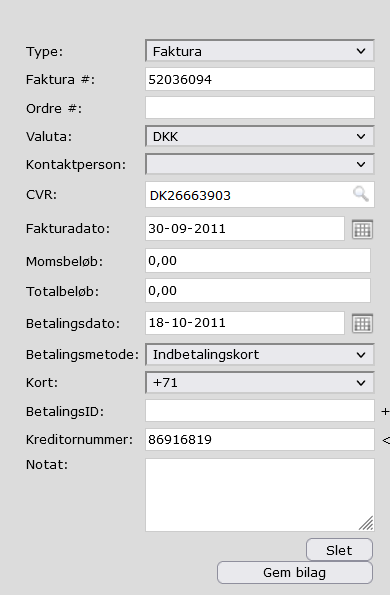Open the Type dropdown showing Faktura
Image resolution: width=390 pixels, height=595 pixels.
pyautogui.click(x=260, y=50)
